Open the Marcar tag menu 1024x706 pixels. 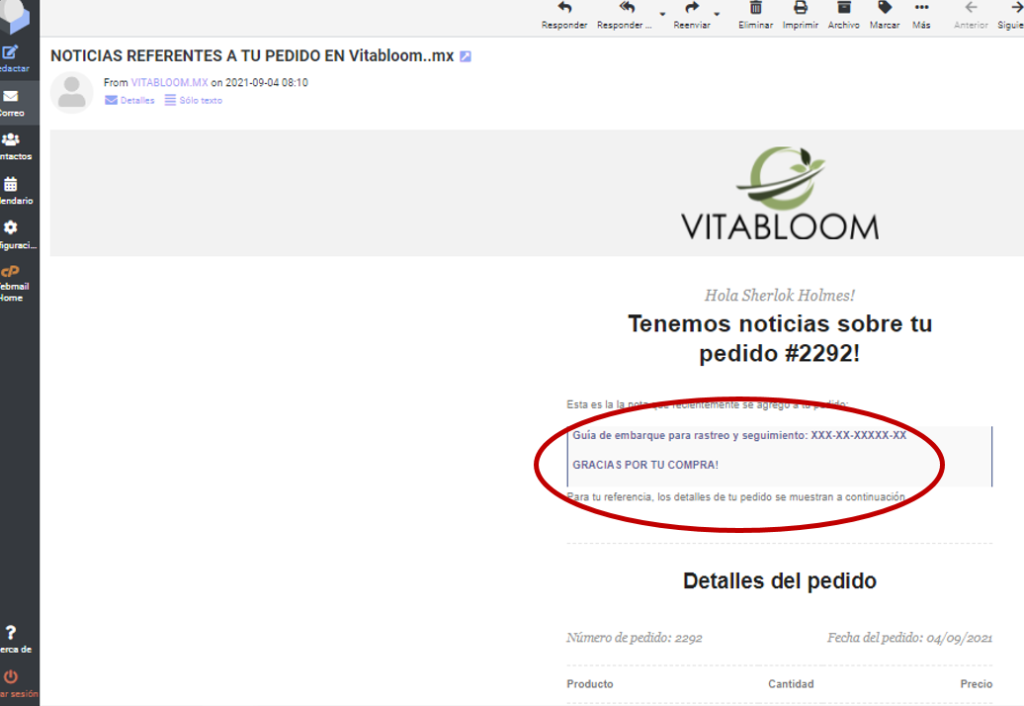[885, 15]
